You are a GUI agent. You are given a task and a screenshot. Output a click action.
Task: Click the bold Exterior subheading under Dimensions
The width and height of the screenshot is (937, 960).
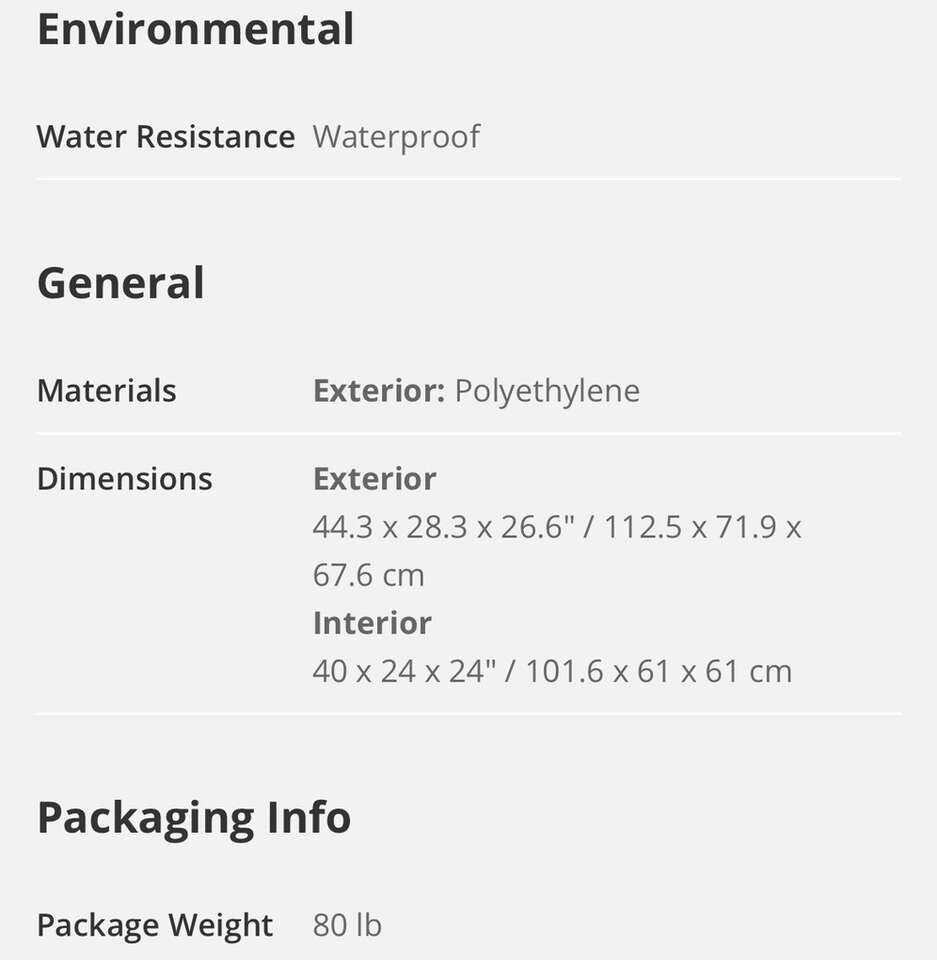point(374,479)
